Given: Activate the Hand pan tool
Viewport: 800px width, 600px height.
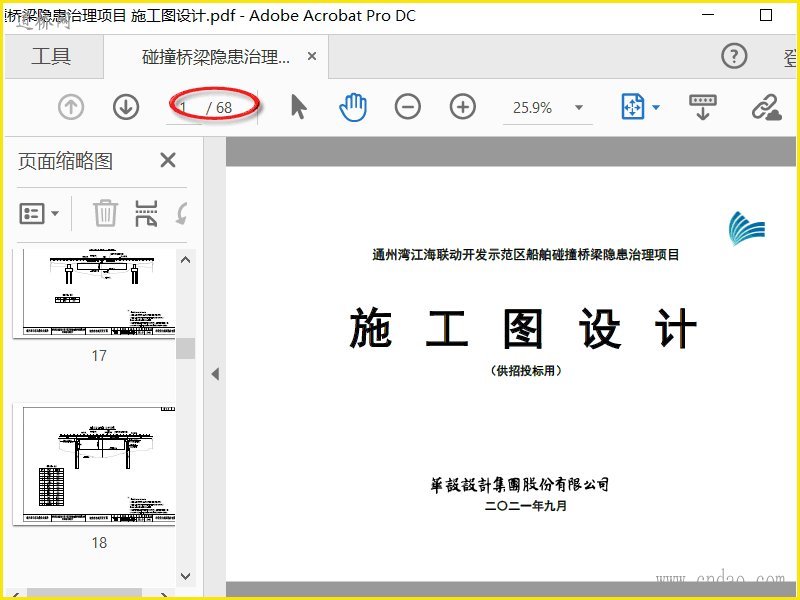Looking at the screenshot, I should (353, 107).
